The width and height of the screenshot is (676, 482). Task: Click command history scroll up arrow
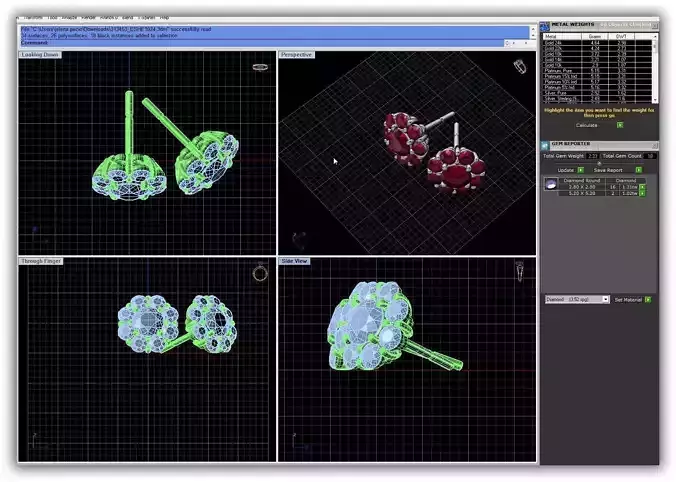pos(533,28)
